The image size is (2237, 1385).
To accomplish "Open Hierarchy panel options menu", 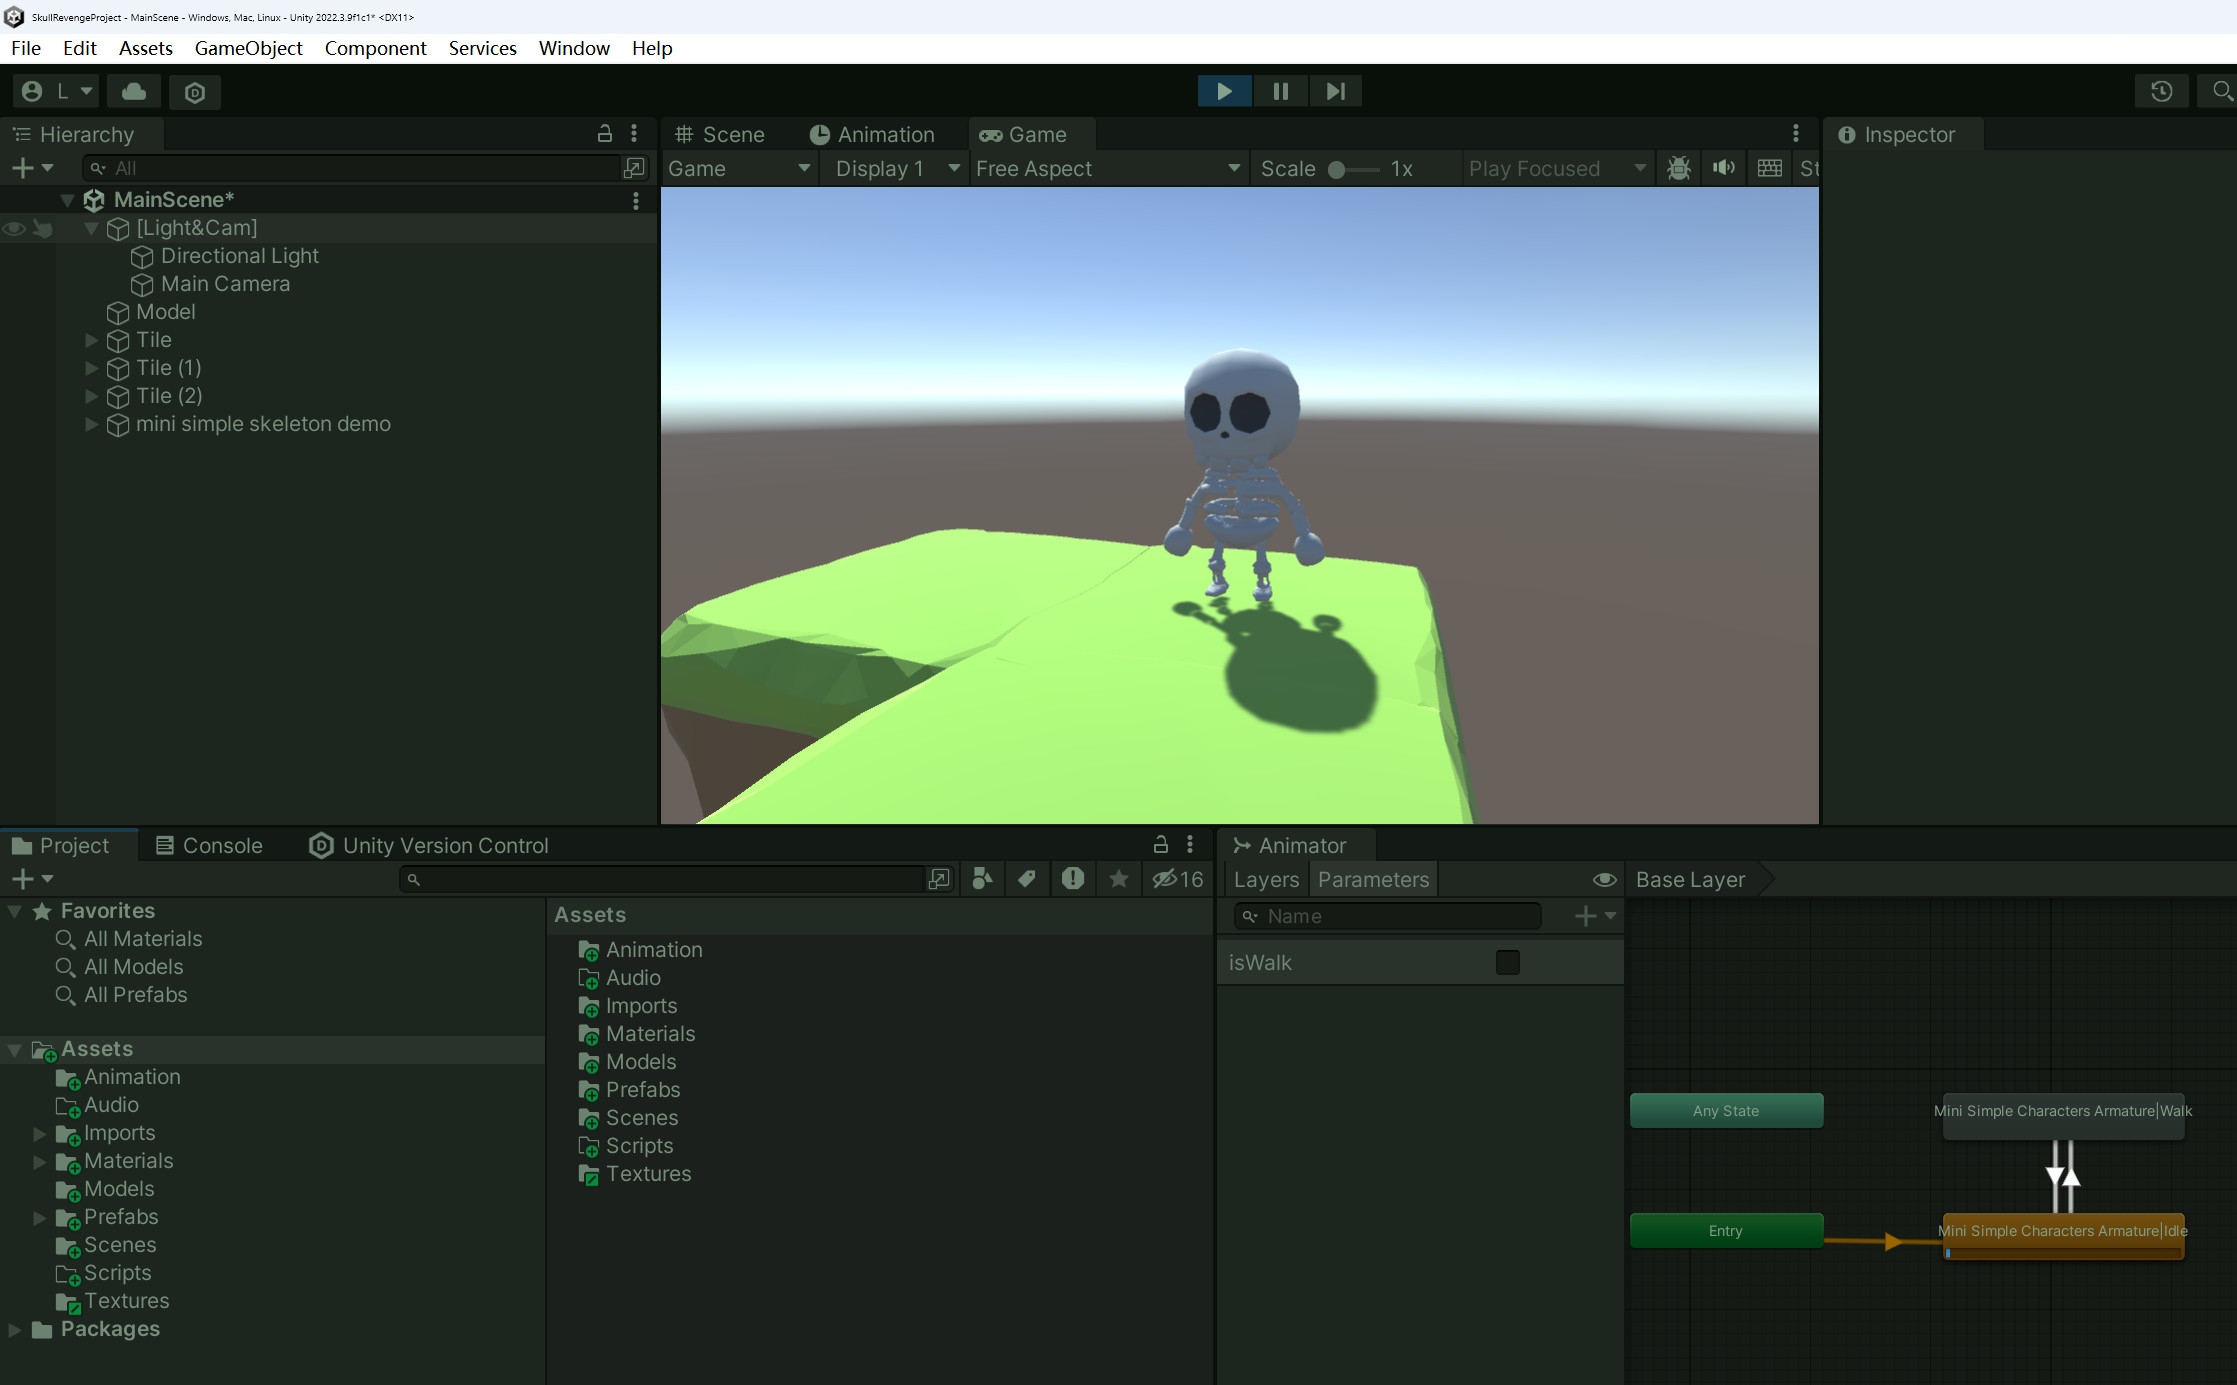I will (x=634, y=133).
